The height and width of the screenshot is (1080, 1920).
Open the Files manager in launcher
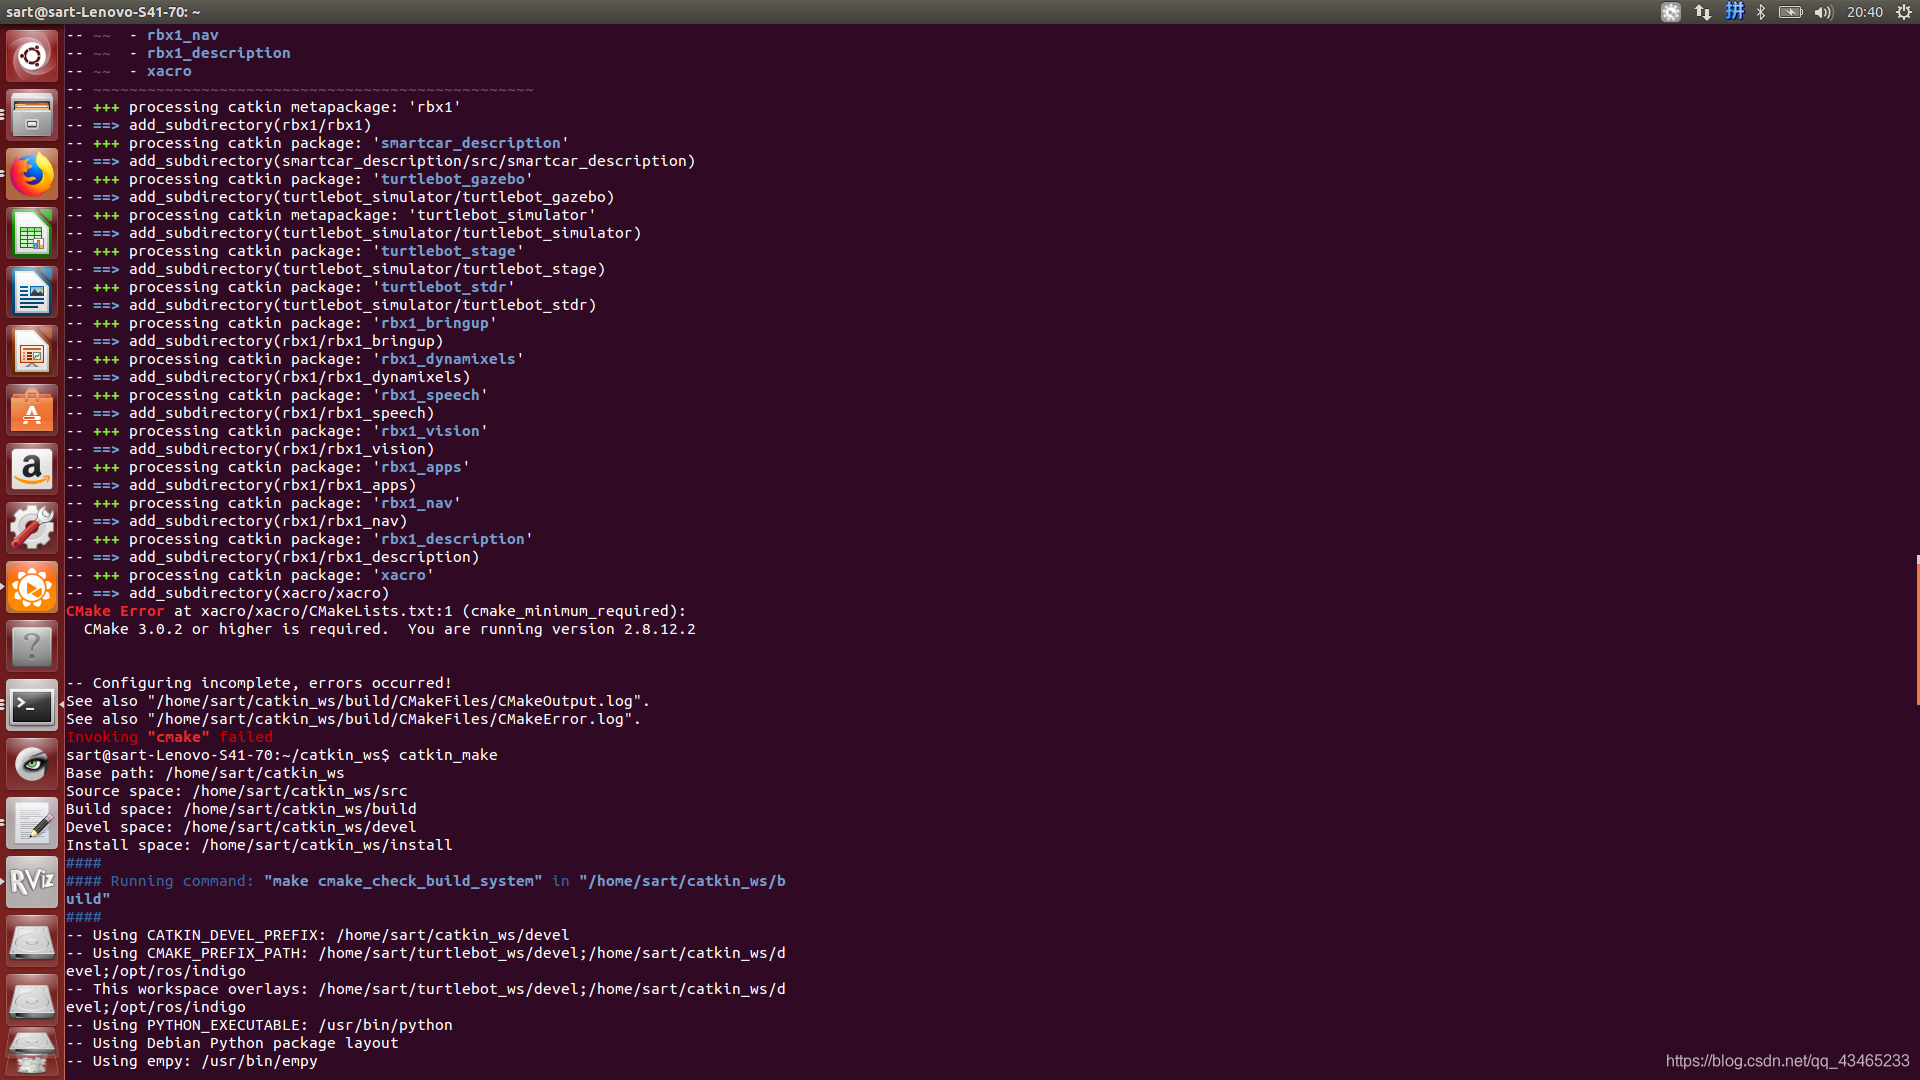tap(32, 115)
